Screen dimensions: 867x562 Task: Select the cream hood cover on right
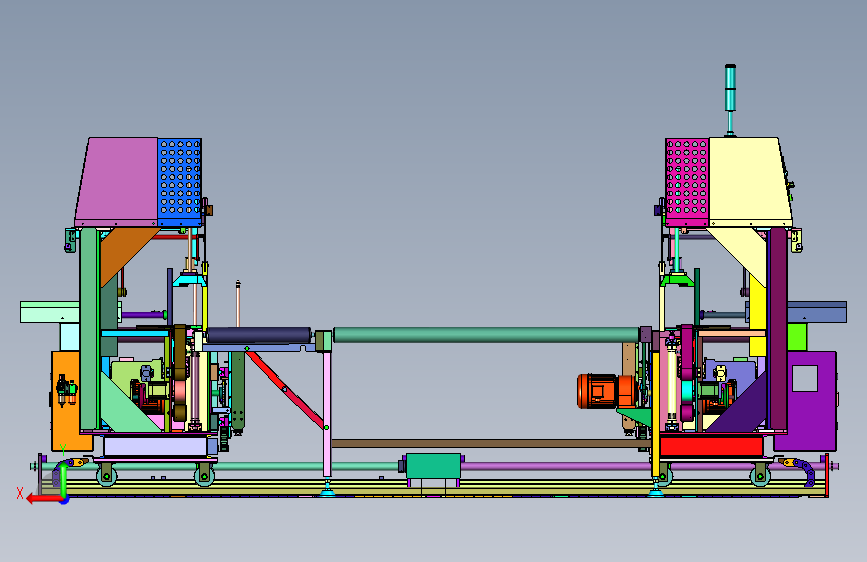750,182
